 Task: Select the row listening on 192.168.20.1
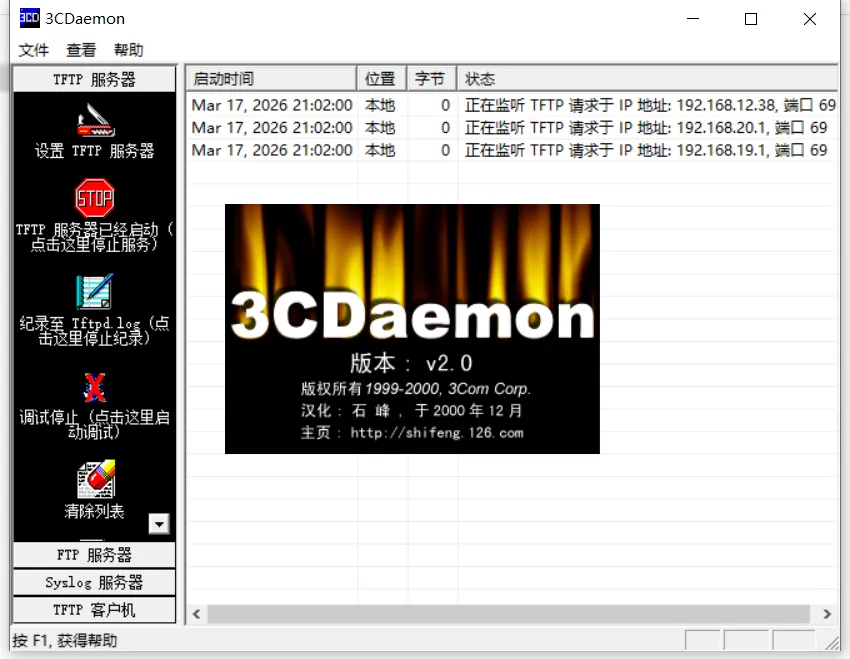[x=512, y=128]
